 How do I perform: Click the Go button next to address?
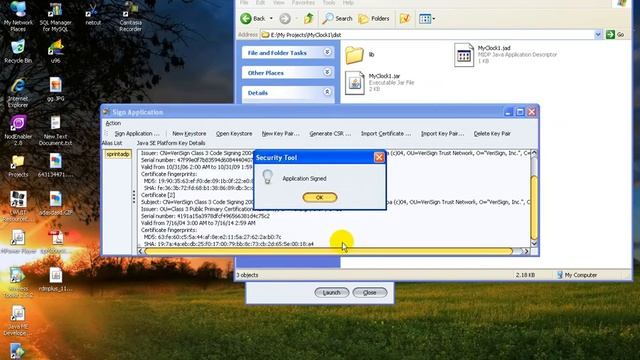coord(616,35)
